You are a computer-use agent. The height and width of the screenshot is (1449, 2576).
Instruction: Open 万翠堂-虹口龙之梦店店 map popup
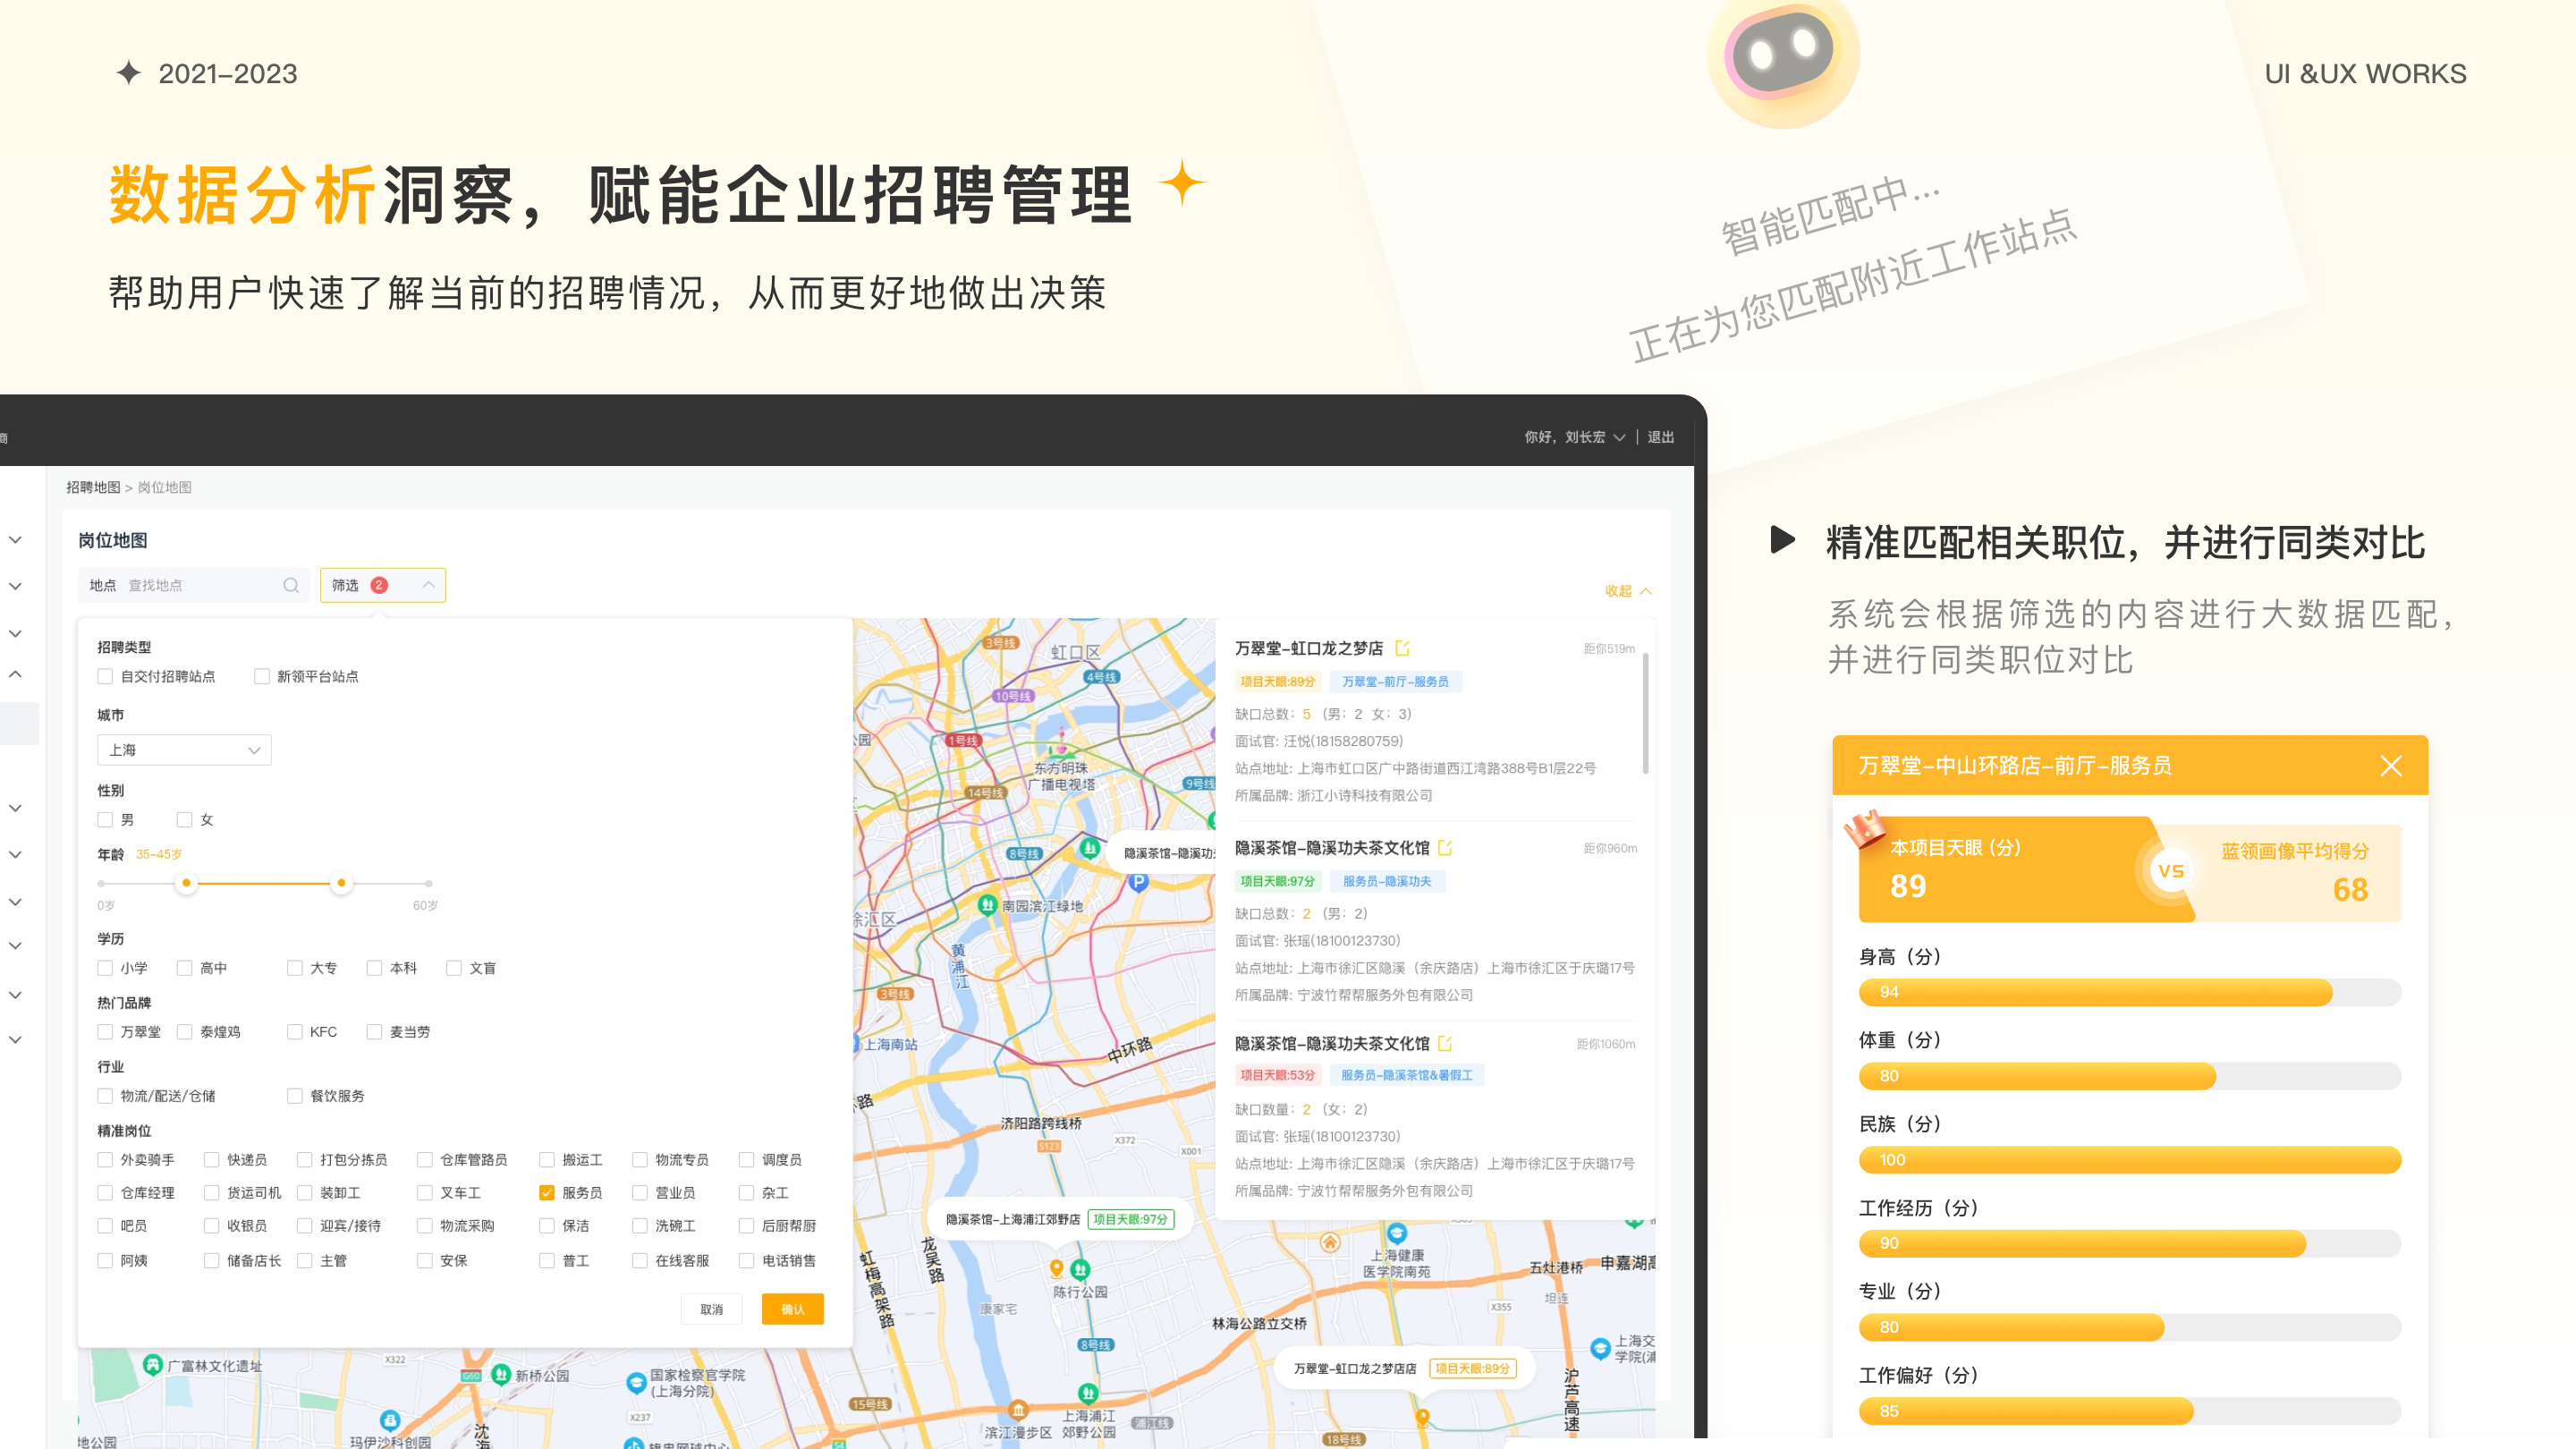point(1403,1368)
